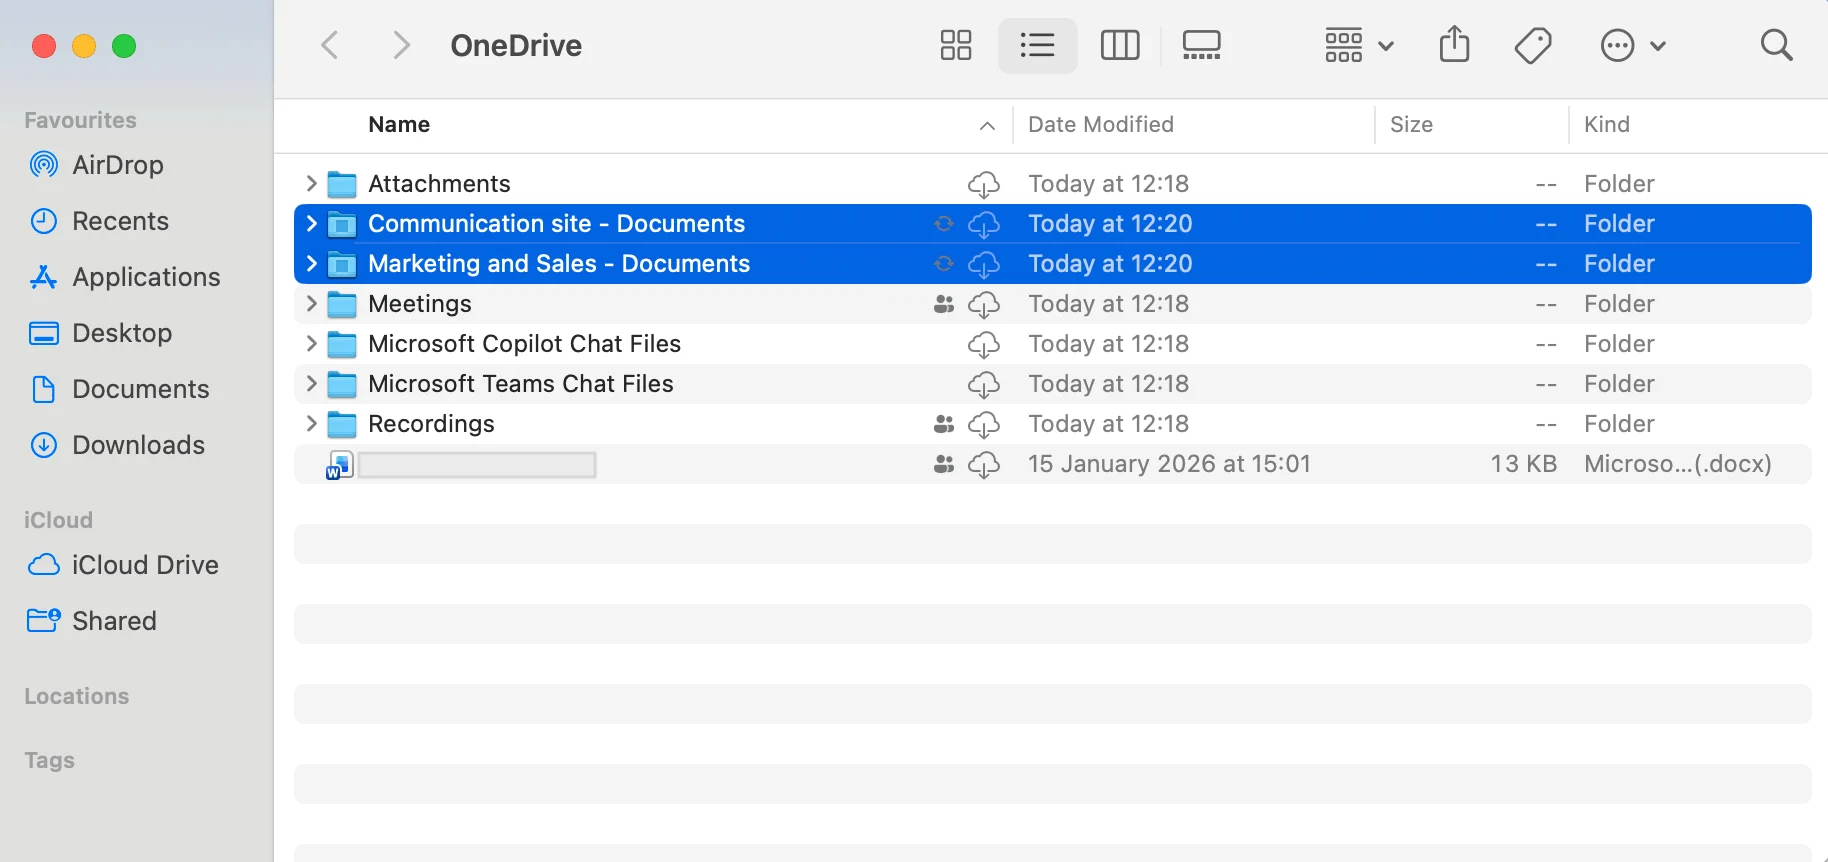Screen dimensions: 1828x862
Task: Click the shared people icon on Recordings row
Action: click(x=943, y=424)
